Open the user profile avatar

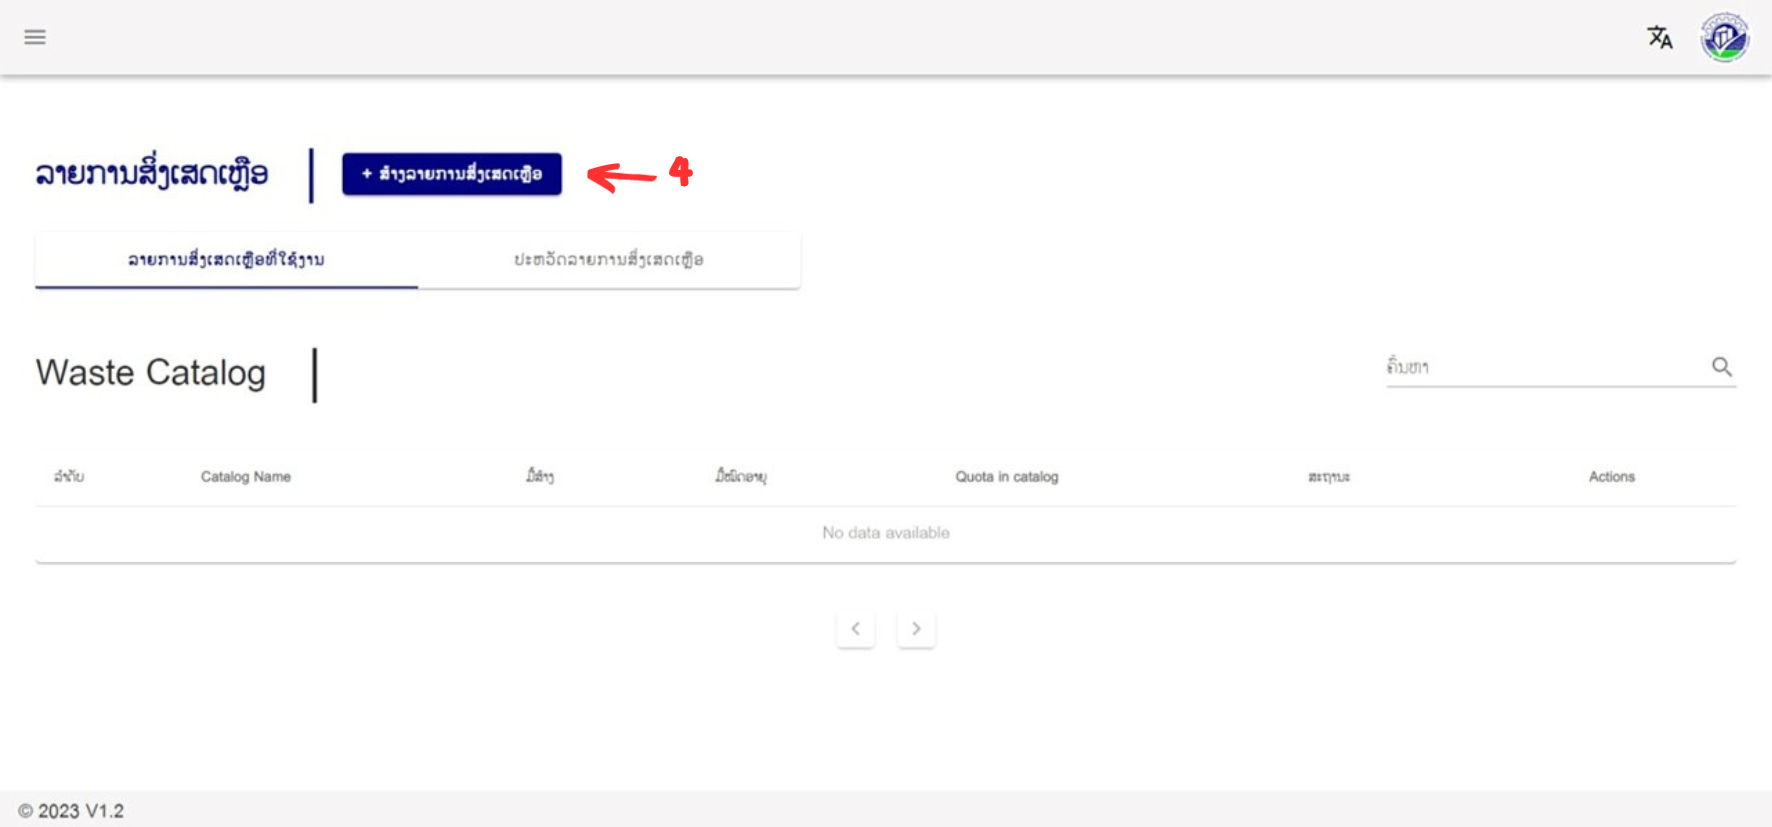click(x=1724, y=38)
